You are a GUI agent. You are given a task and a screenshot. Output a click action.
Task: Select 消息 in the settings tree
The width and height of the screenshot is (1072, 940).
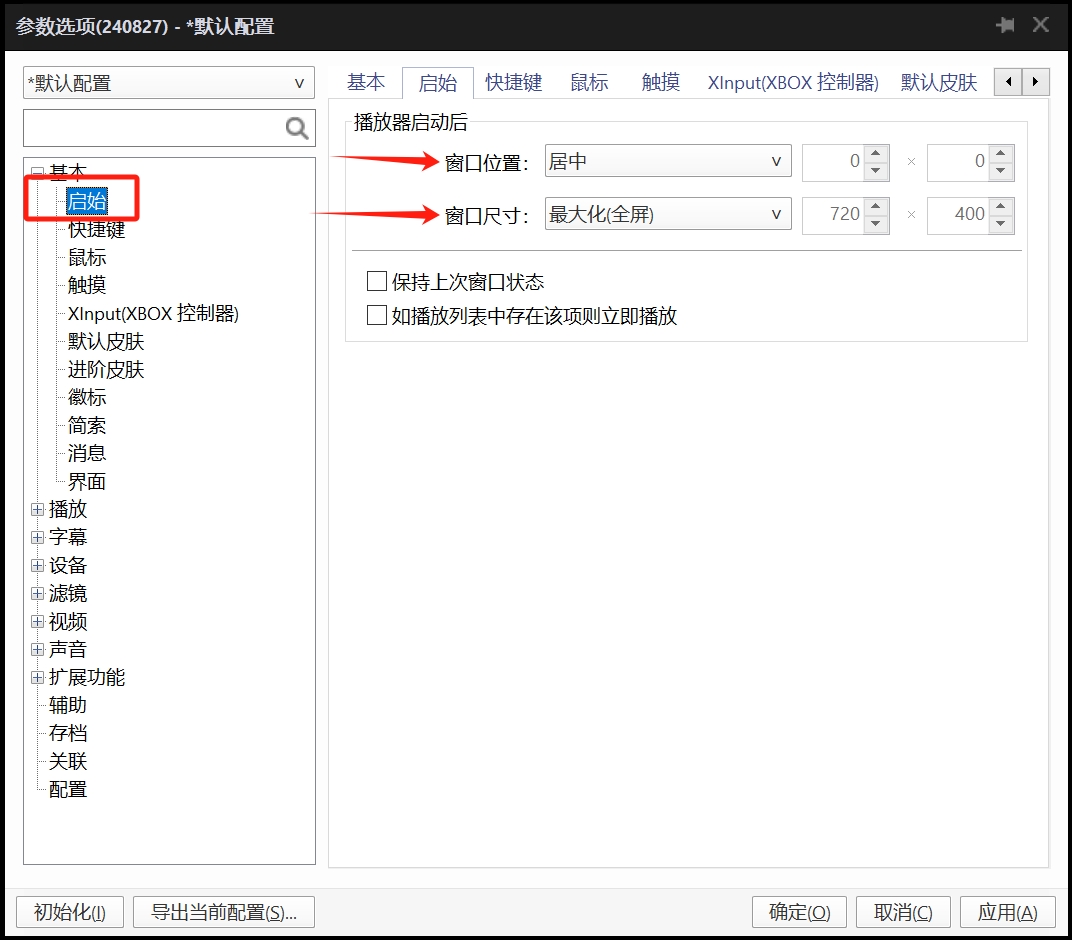87,453
